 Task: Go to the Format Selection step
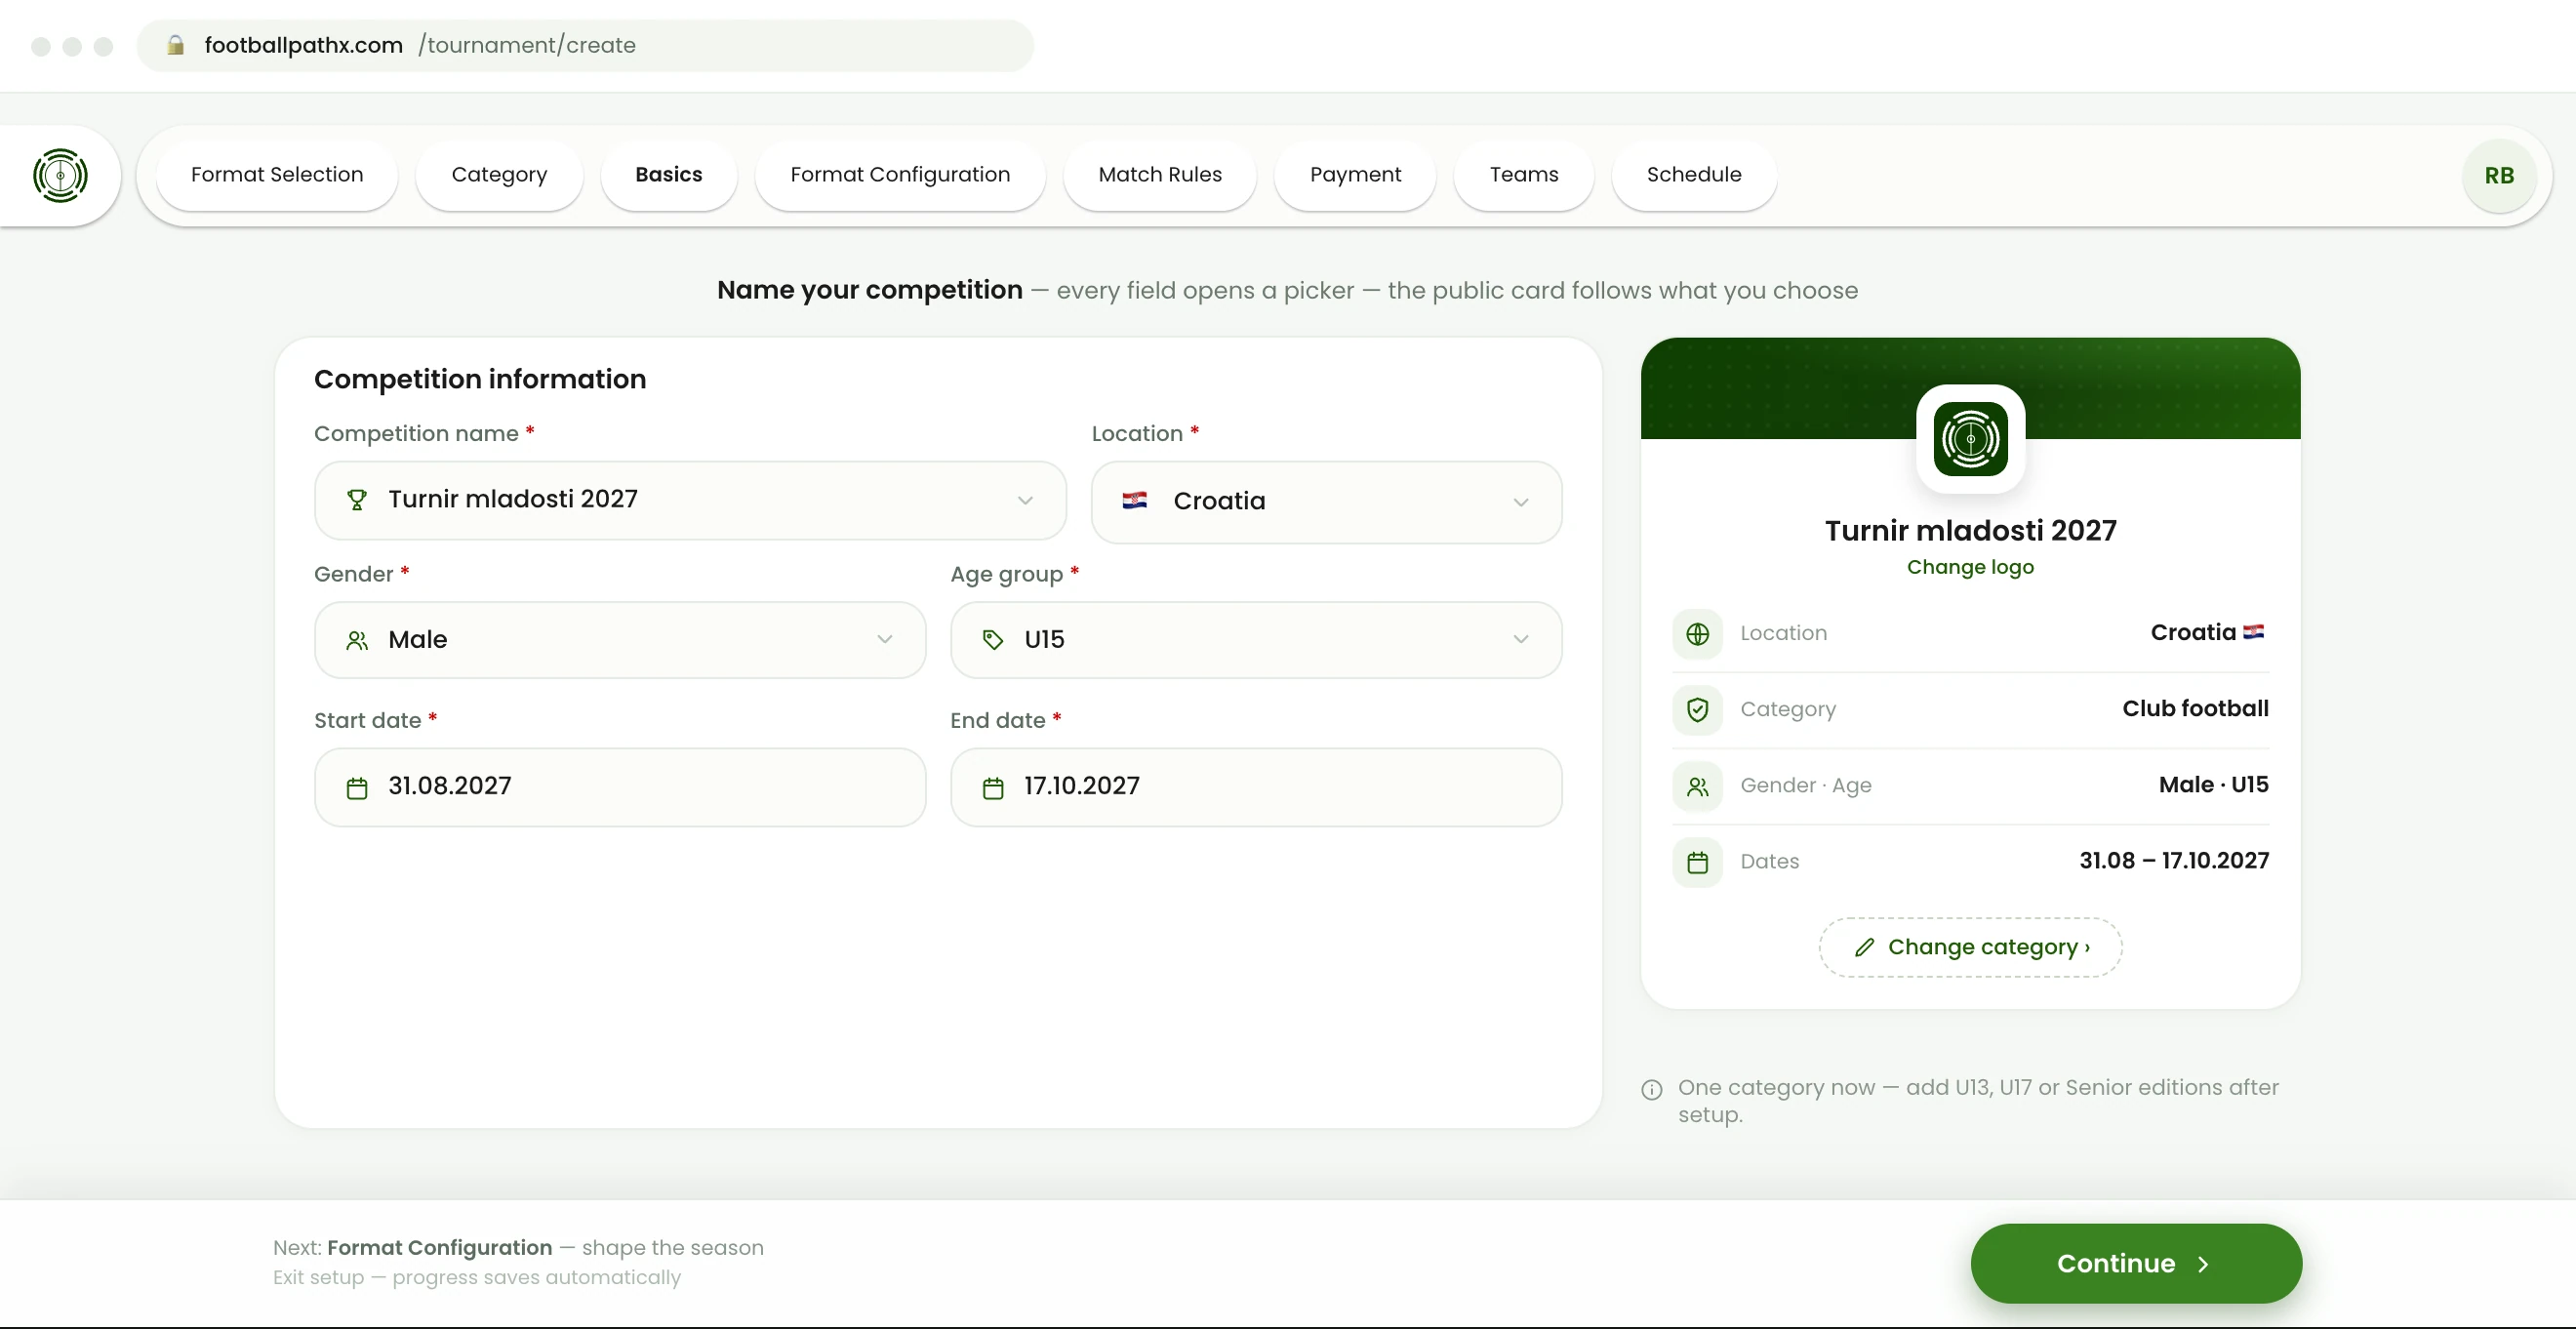coord(277,175)
